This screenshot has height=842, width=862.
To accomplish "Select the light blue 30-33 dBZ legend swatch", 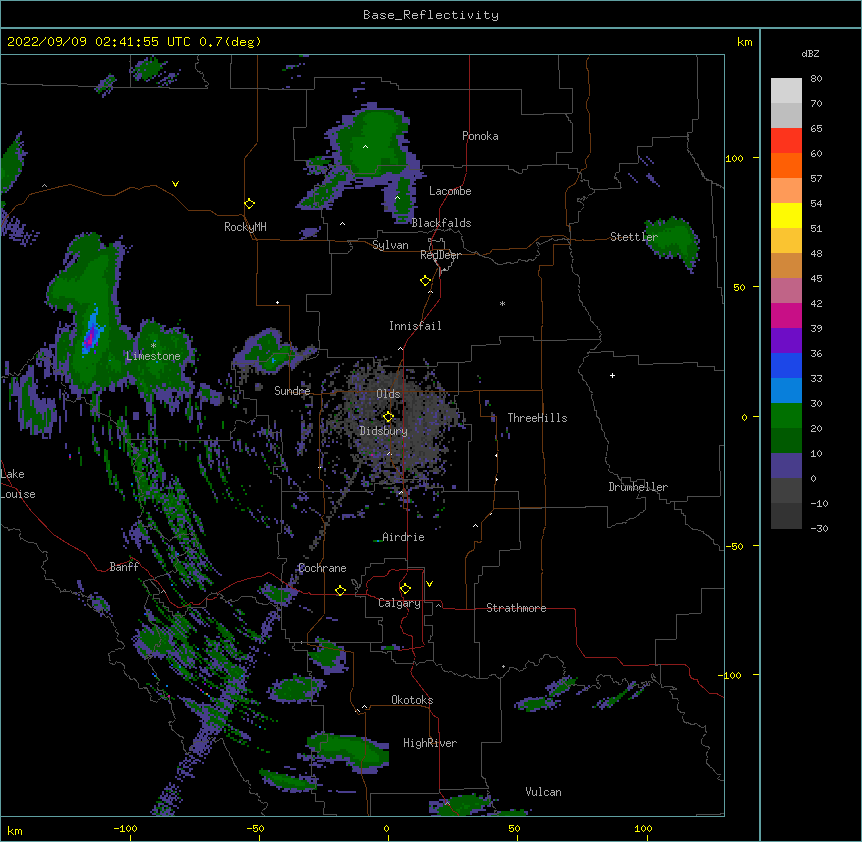I will tap(786, 390).
